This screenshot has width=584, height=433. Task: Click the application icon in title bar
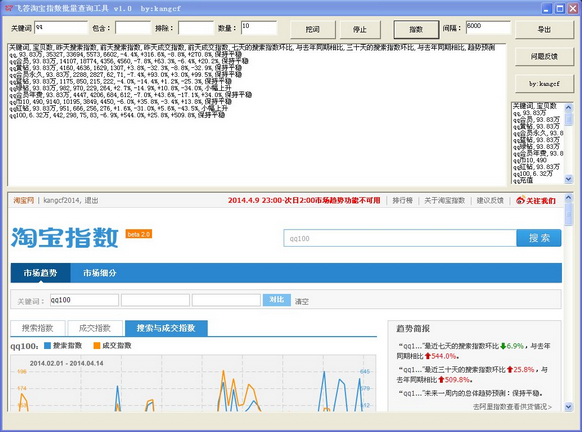pyautogui.click(x=9, y=8)
